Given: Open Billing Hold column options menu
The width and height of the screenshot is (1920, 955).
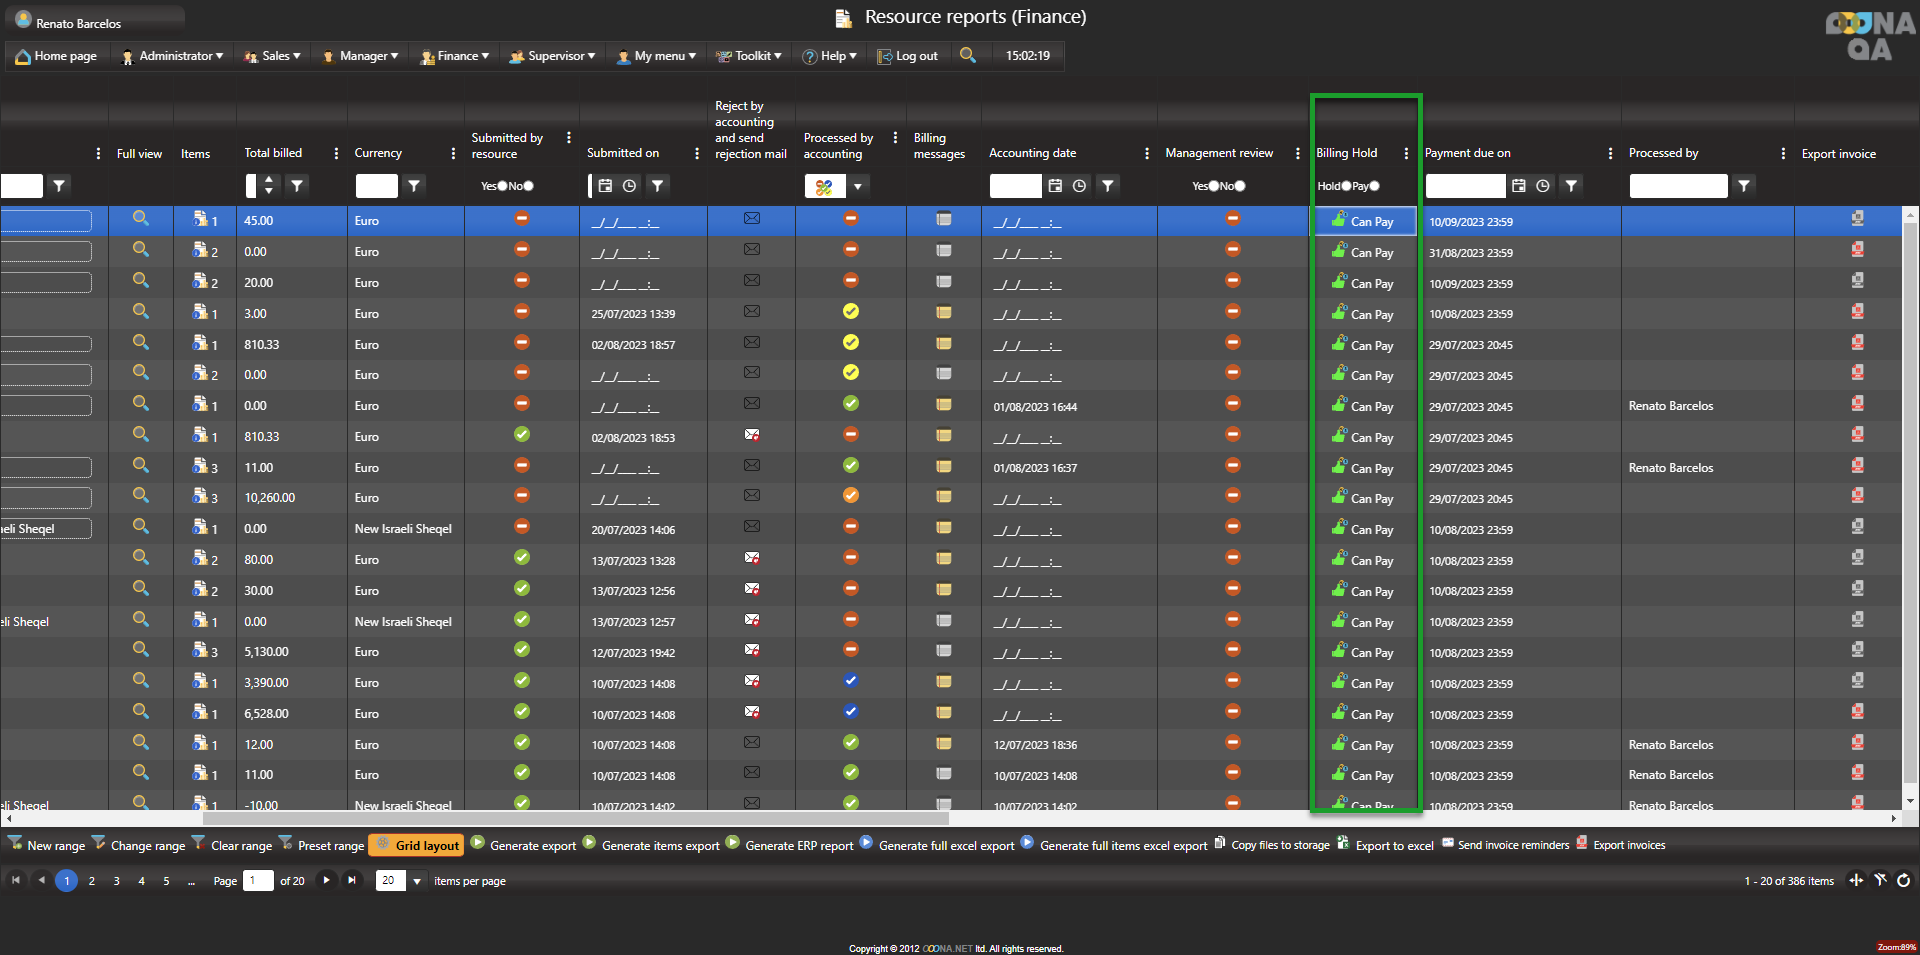Looking at the screenshot, I should (1406, 153).
